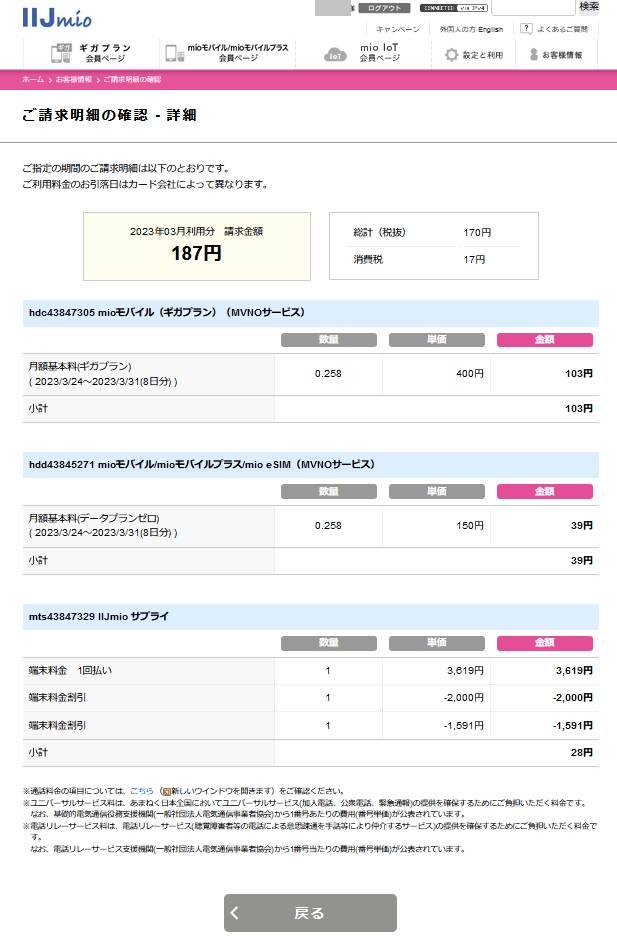Click the 設定と利用 gear icon
This screenshot has height=941, width=617.
pyautogui.click(x=452, y=54)
